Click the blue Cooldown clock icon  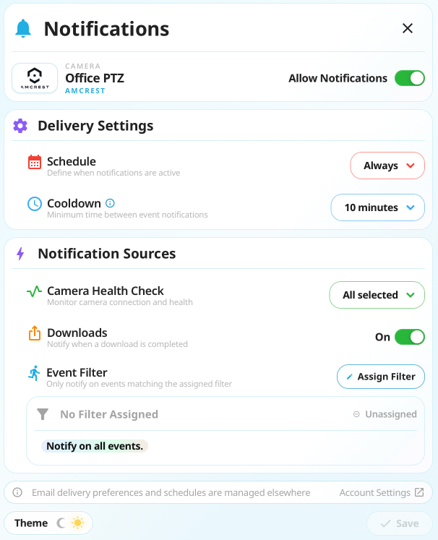(x=34, y=204)
